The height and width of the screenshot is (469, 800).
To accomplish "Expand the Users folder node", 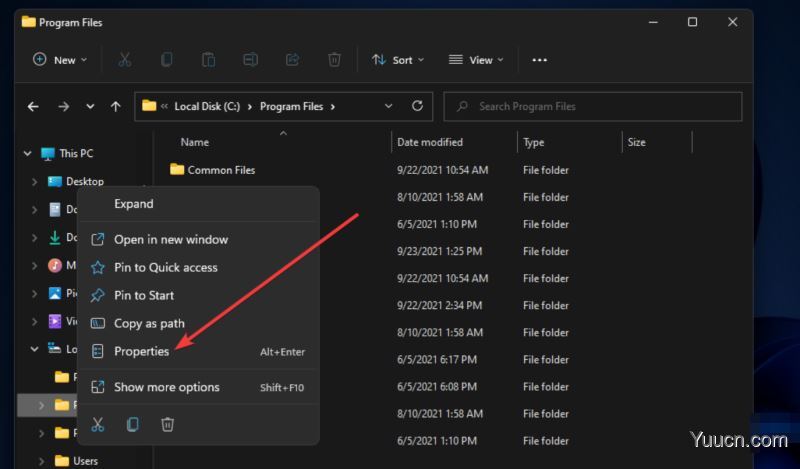I will coord(41,461).
